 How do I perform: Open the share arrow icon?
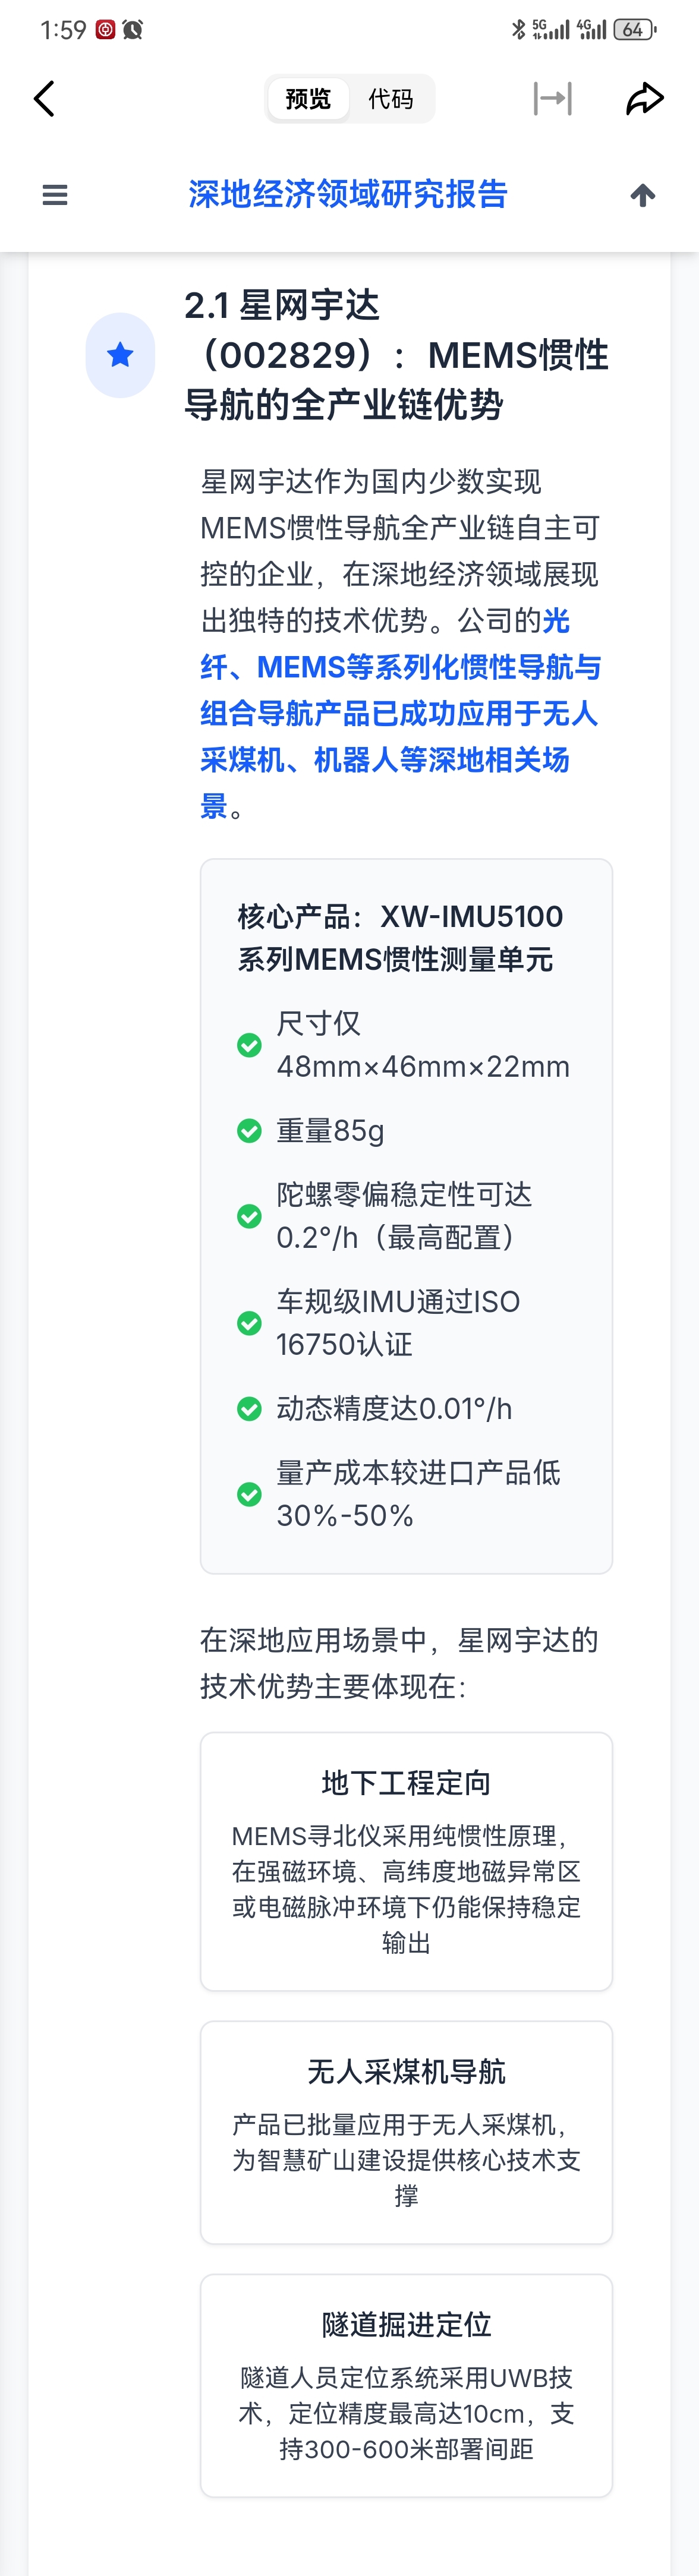click(x=644, y=99)
